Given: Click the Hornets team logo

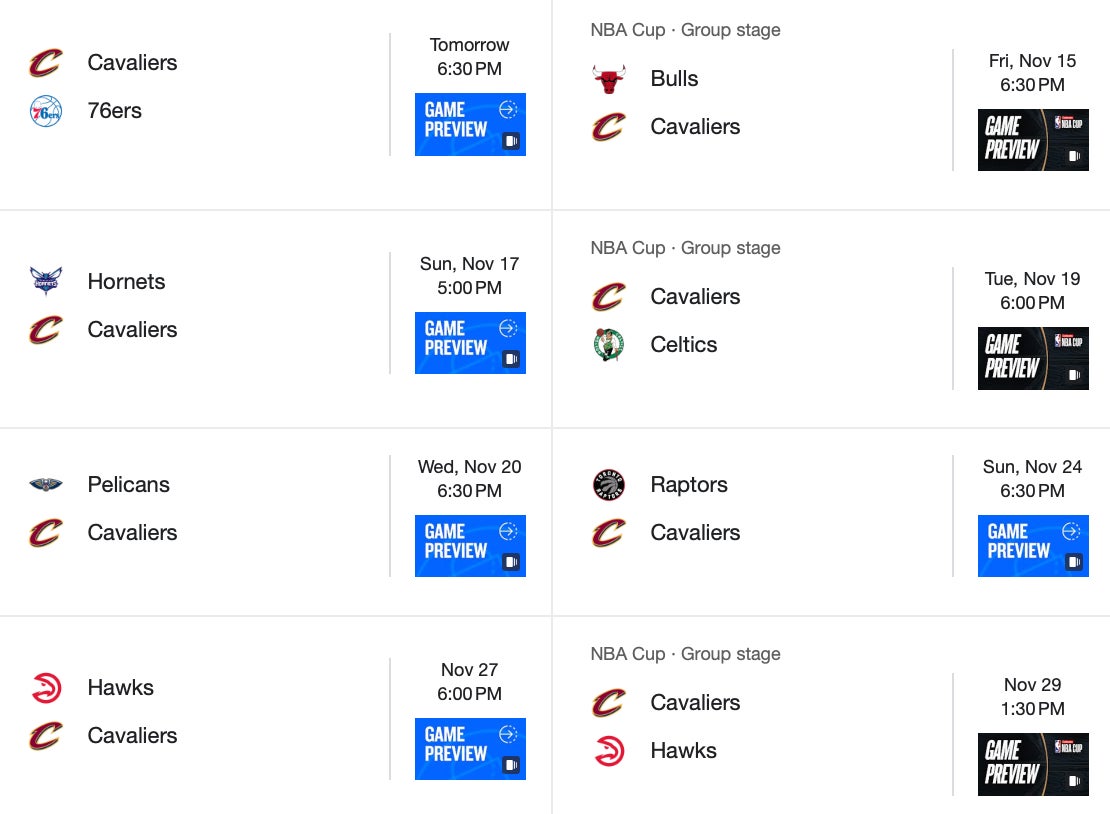Looking at the screenshot, I should 46,282.
